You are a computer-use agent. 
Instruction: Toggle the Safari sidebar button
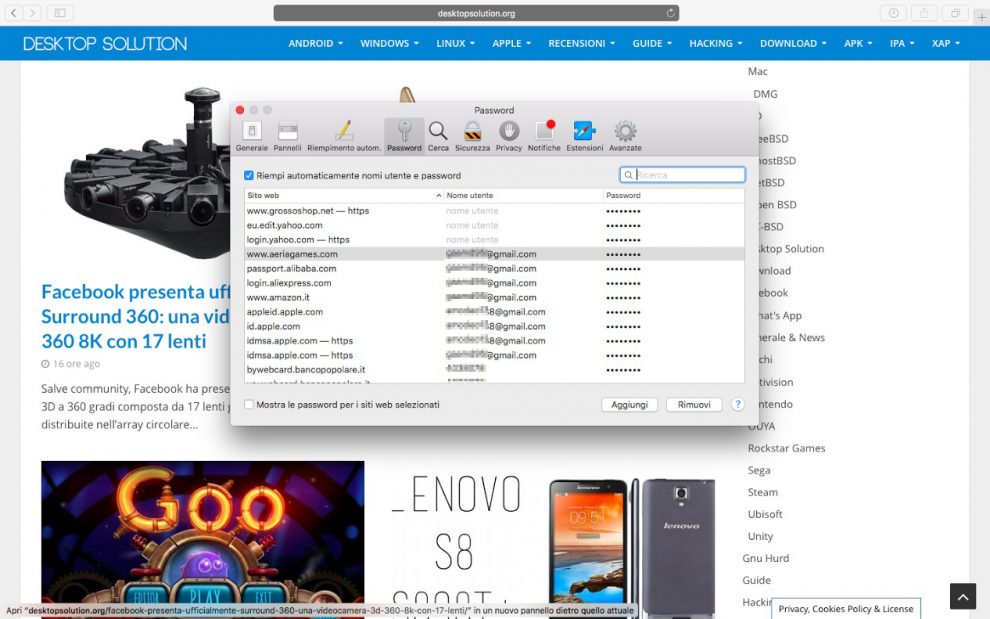60,13
